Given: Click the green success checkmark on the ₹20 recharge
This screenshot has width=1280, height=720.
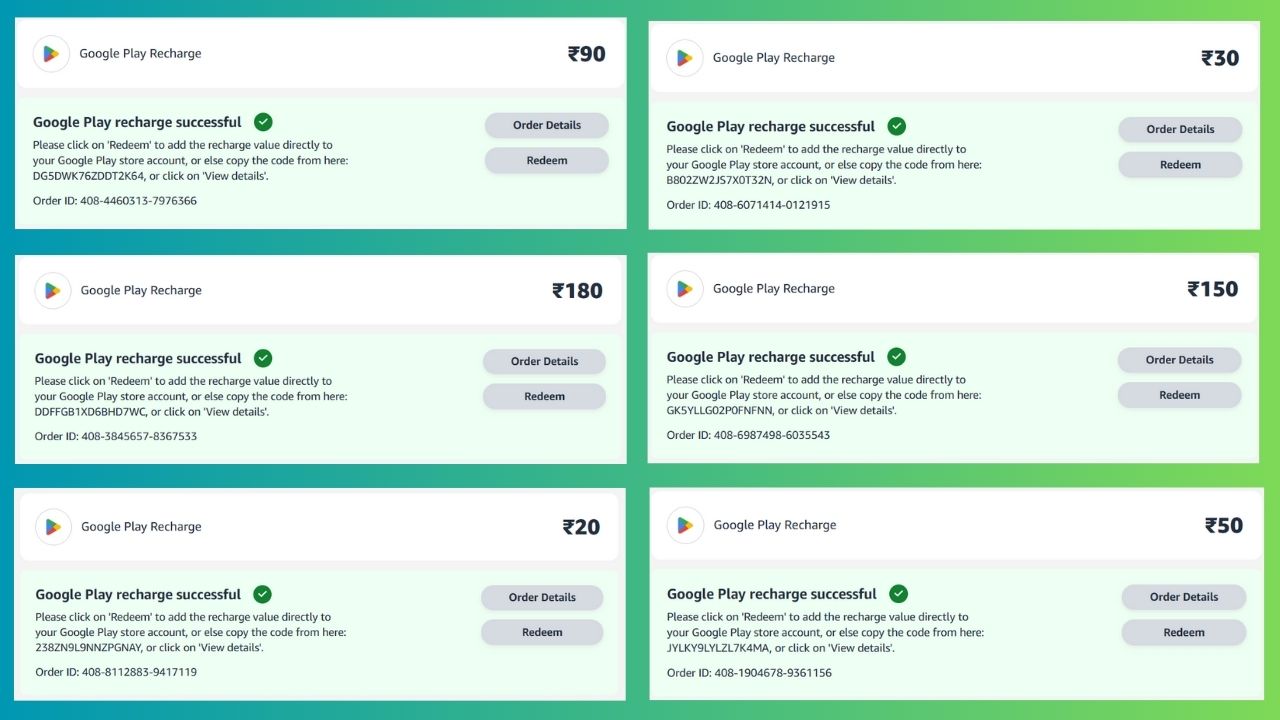Looking at the screenshot, I should point(263,594).
